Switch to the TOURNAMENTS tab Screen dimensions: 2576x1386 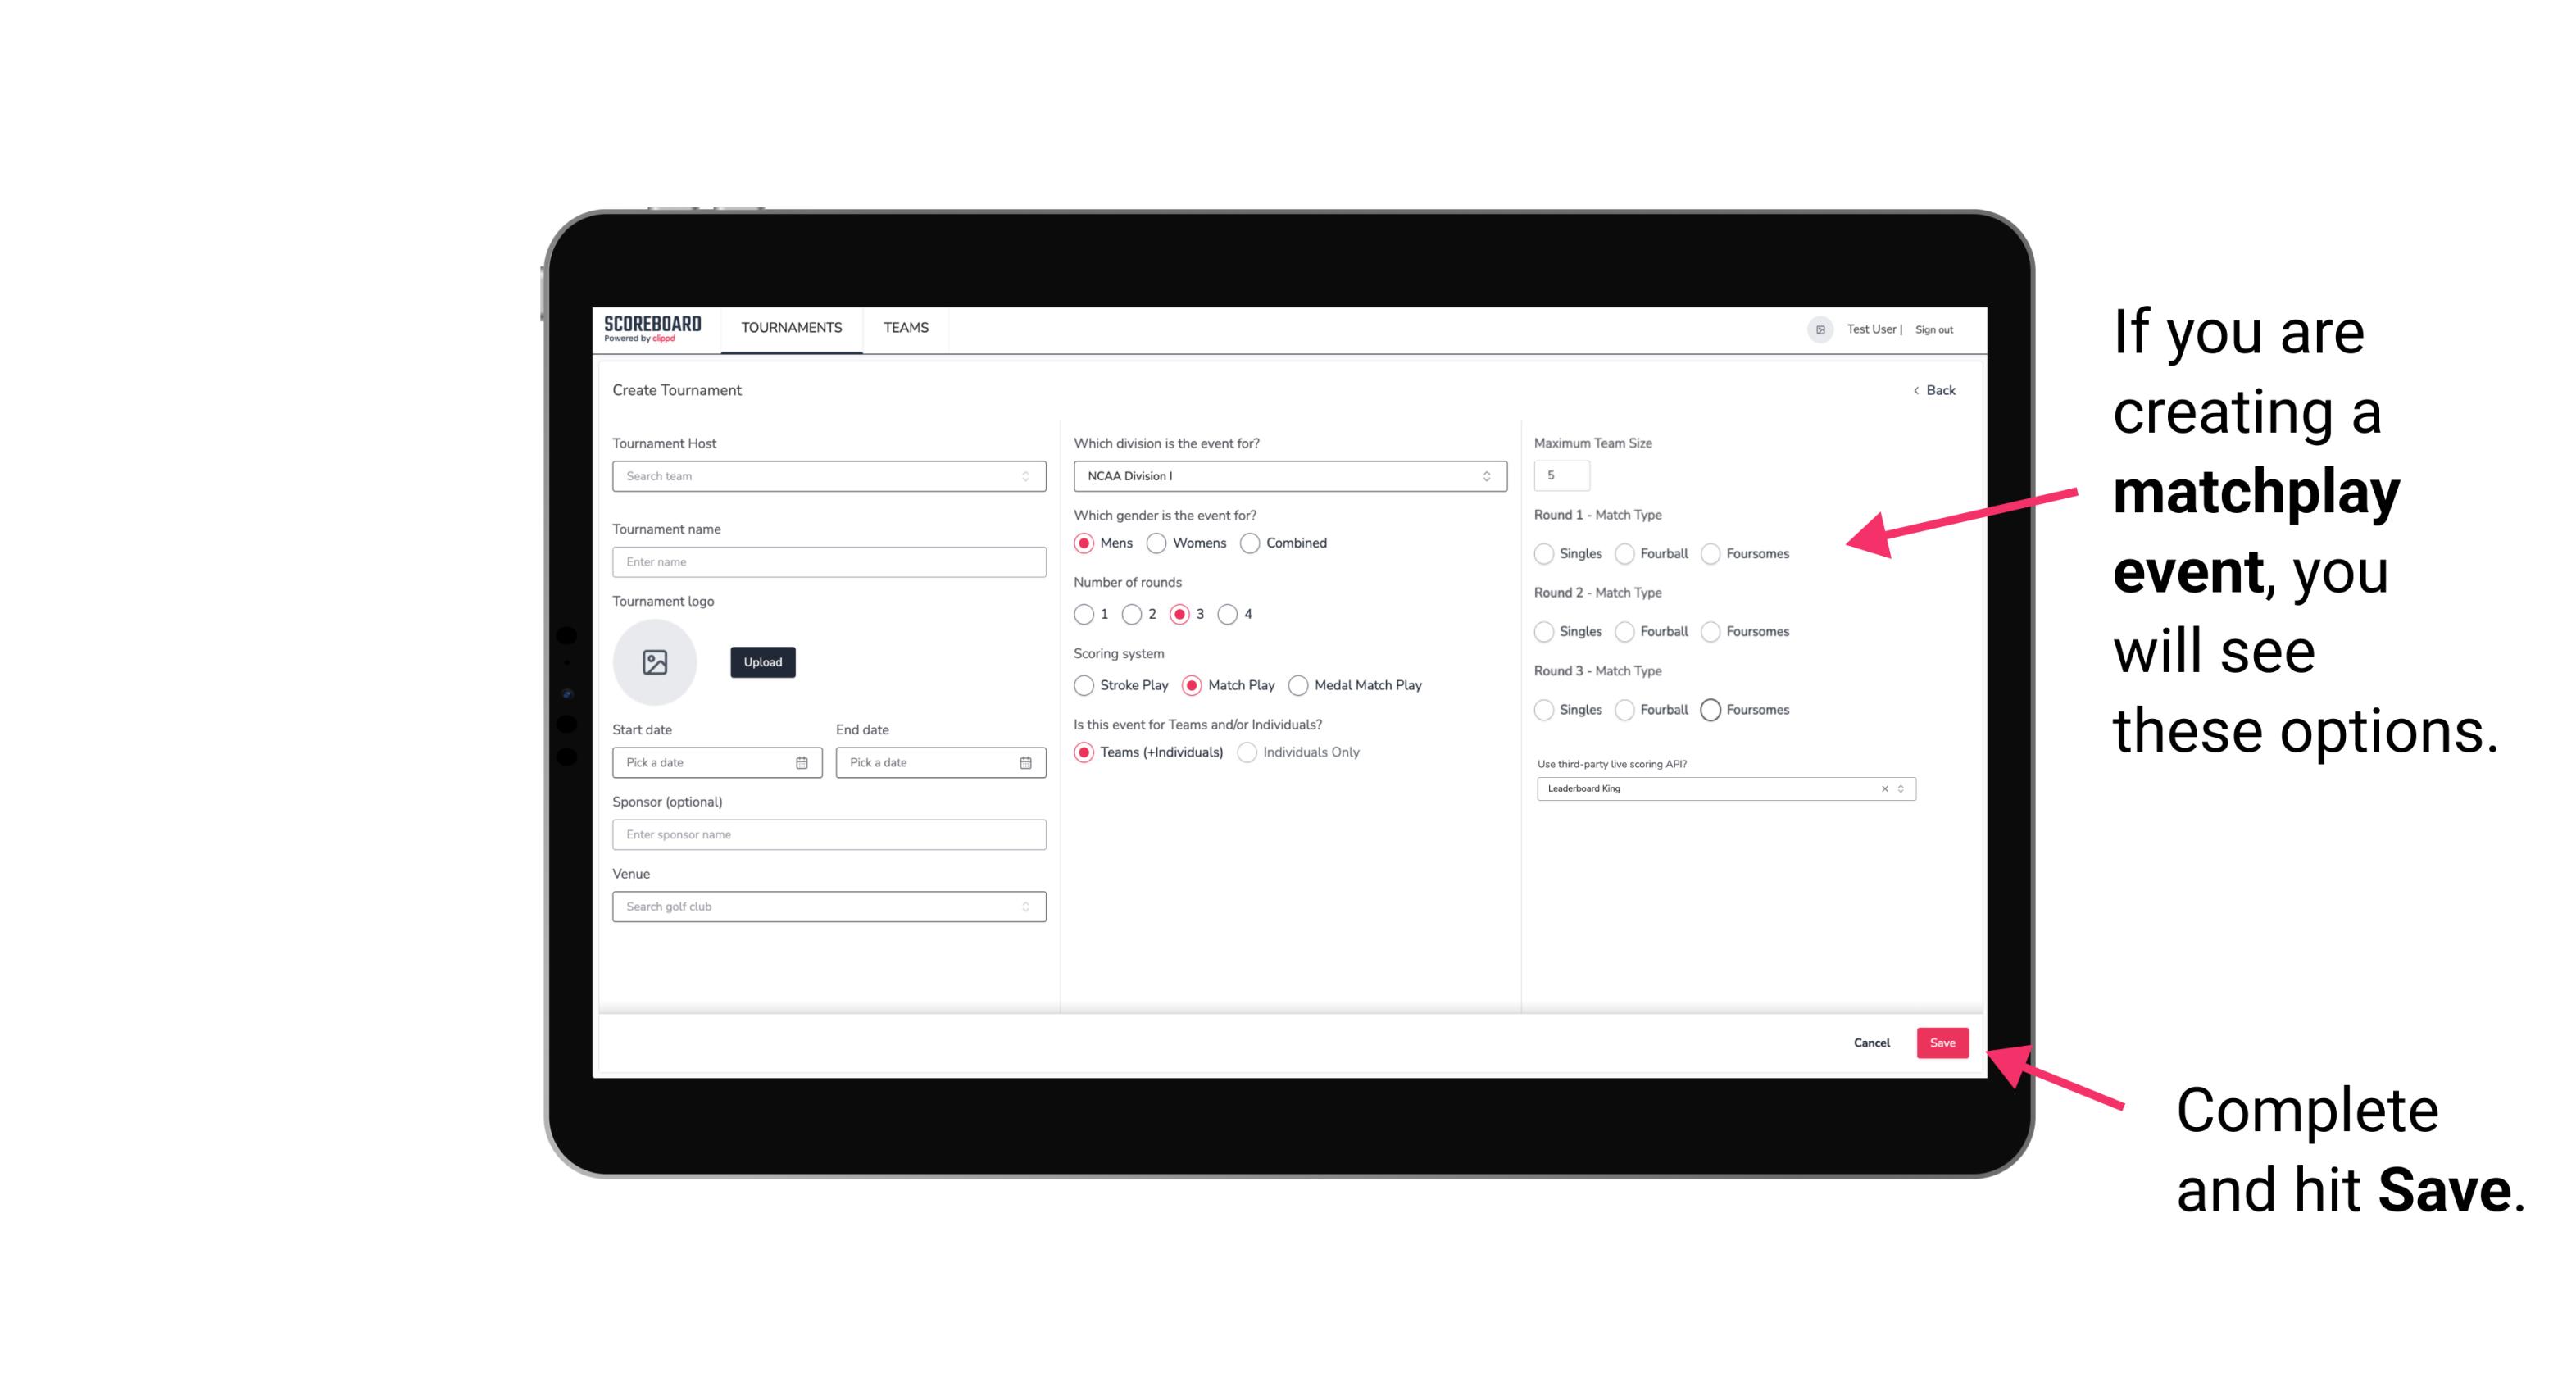click(790, 328)
